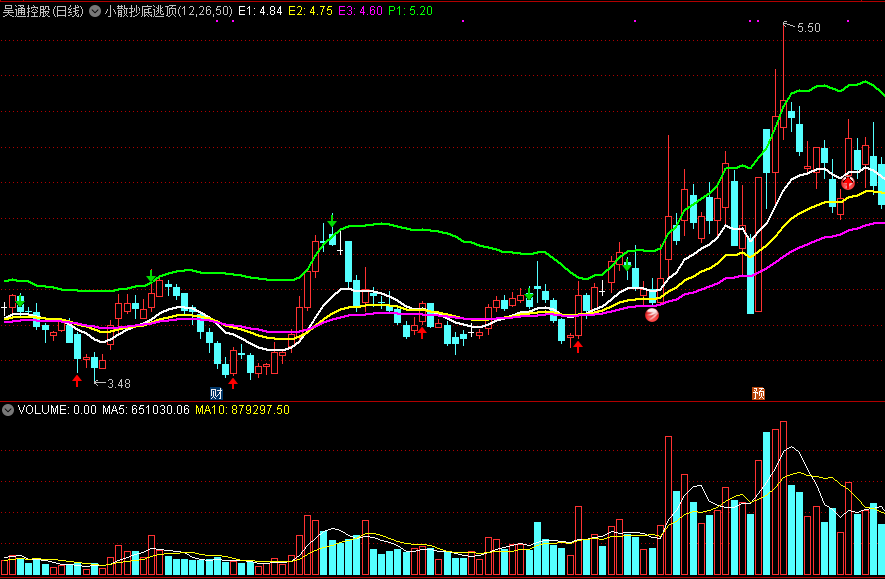The height and width of the screenshot is (579, 885).
Task: Click the 3.48 low price label
Action: [119, 384]
